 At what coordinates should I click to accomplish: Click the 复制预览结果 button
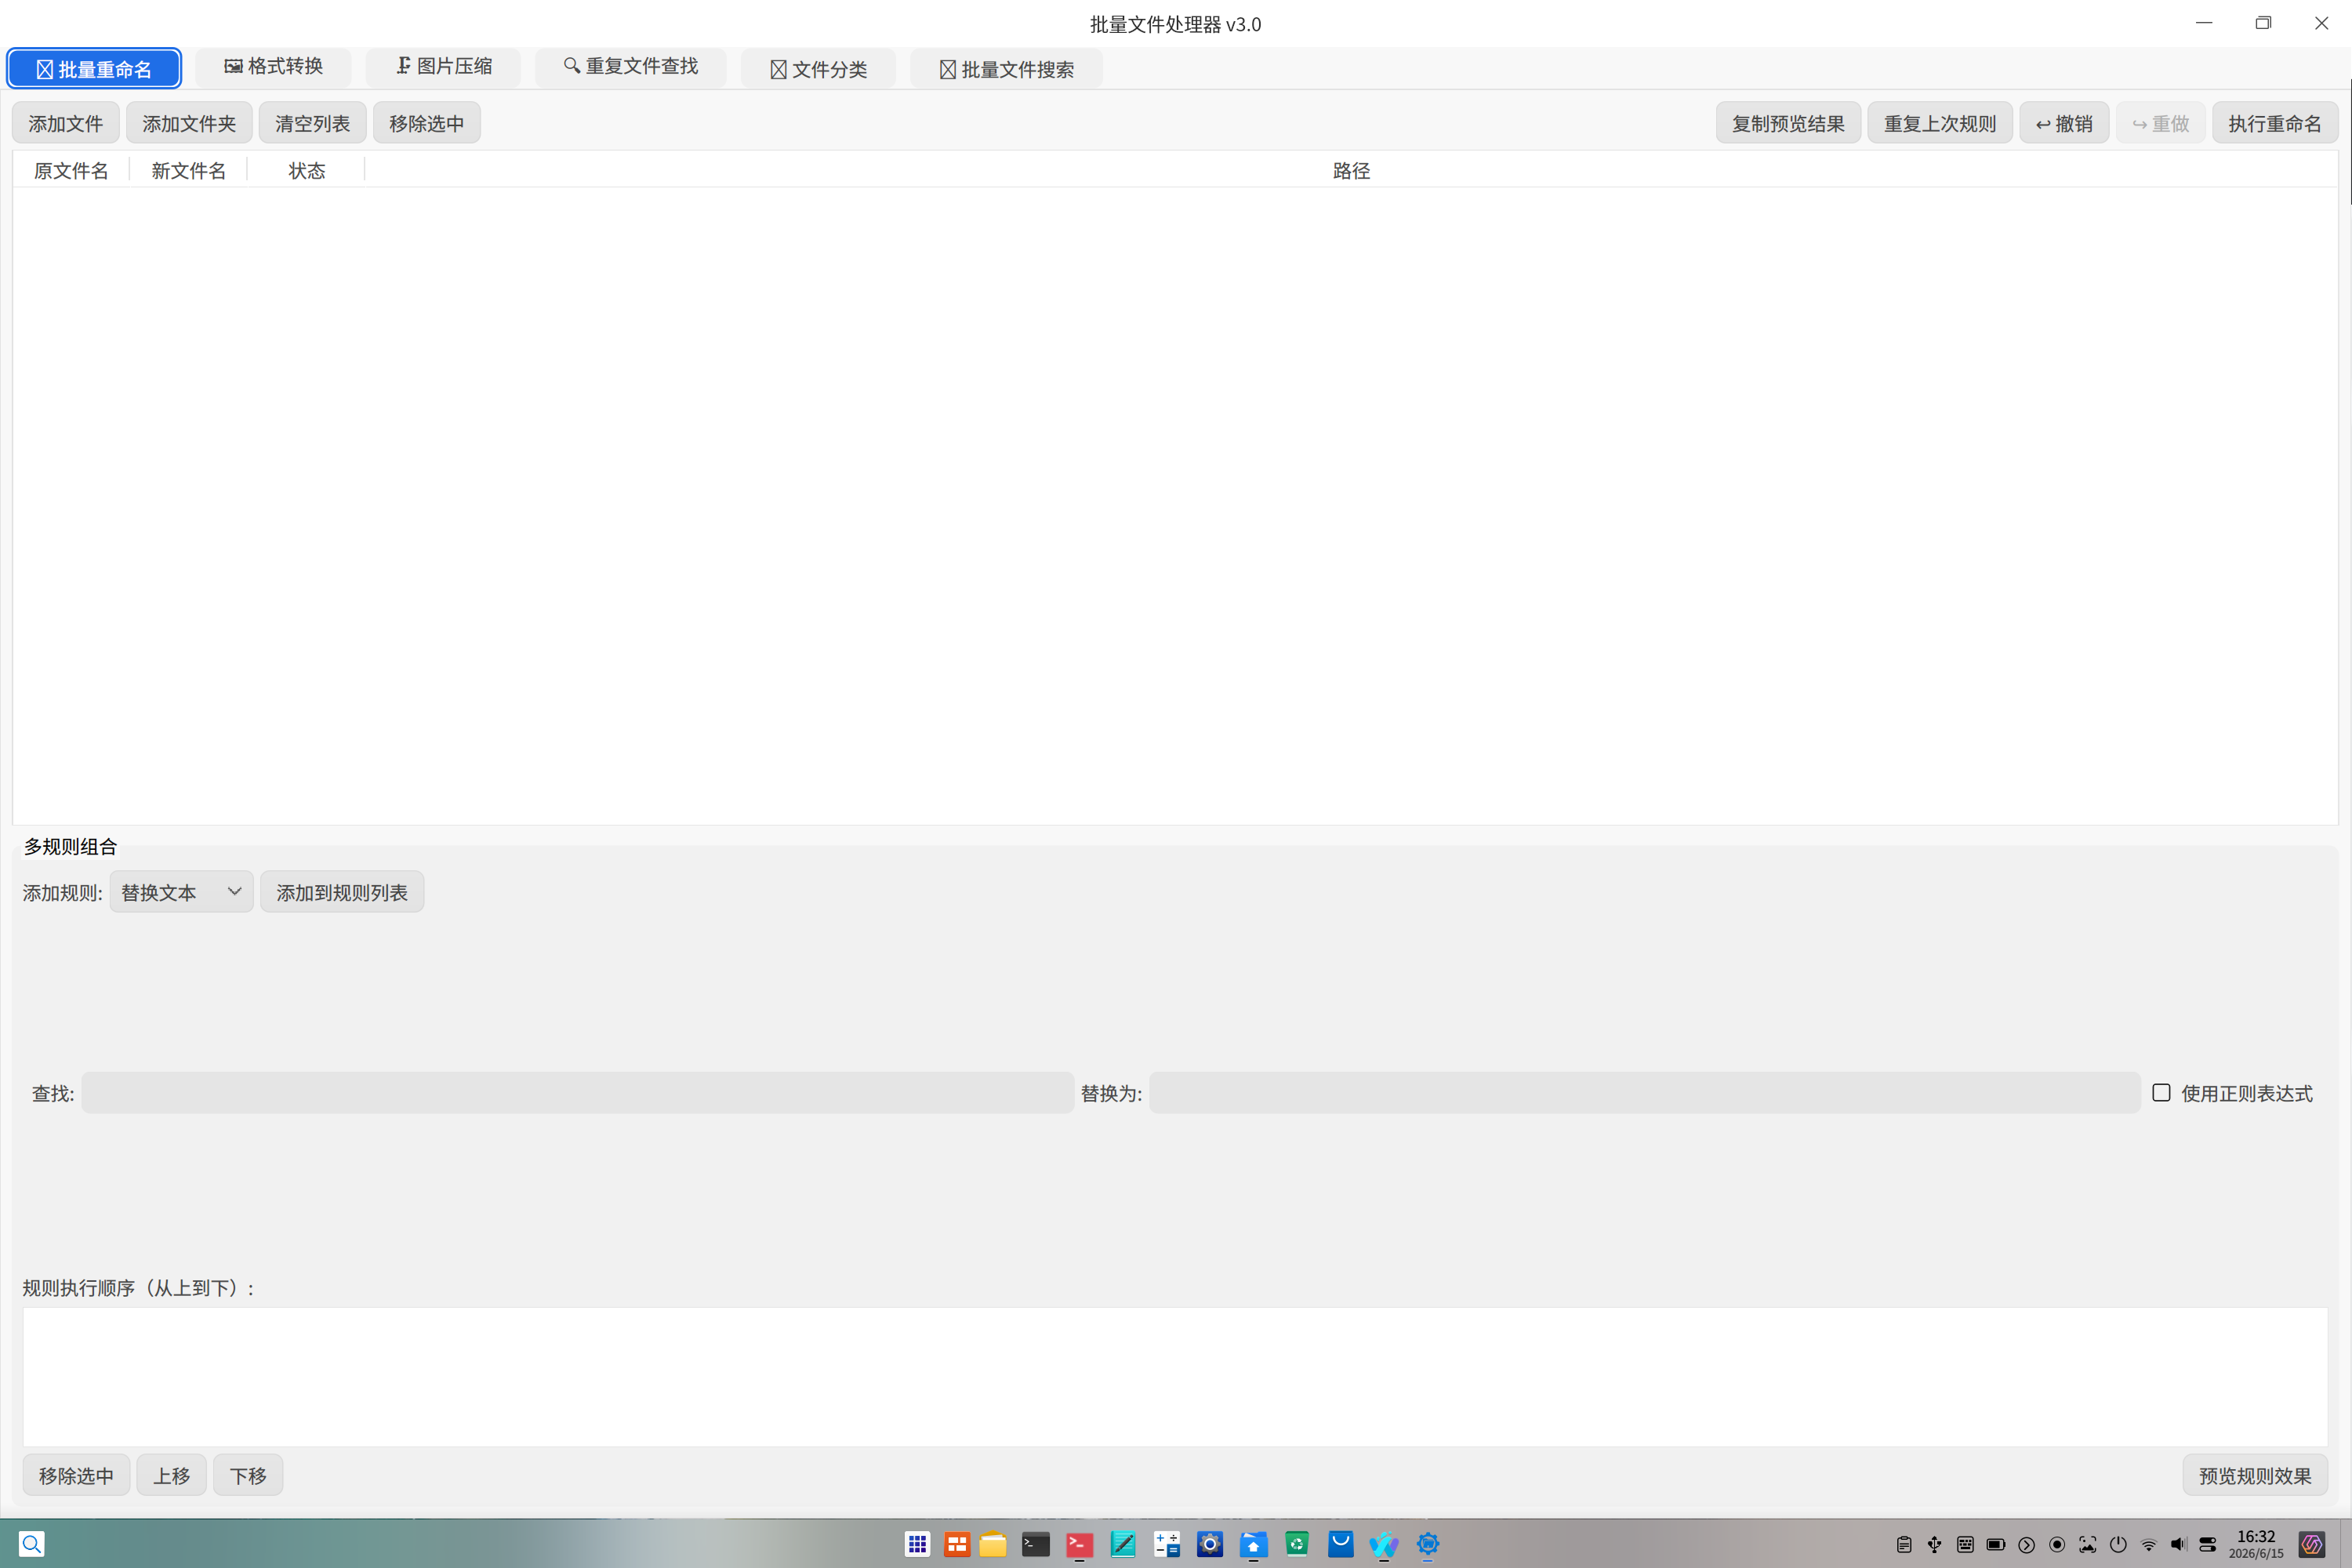click(1788, 123)
